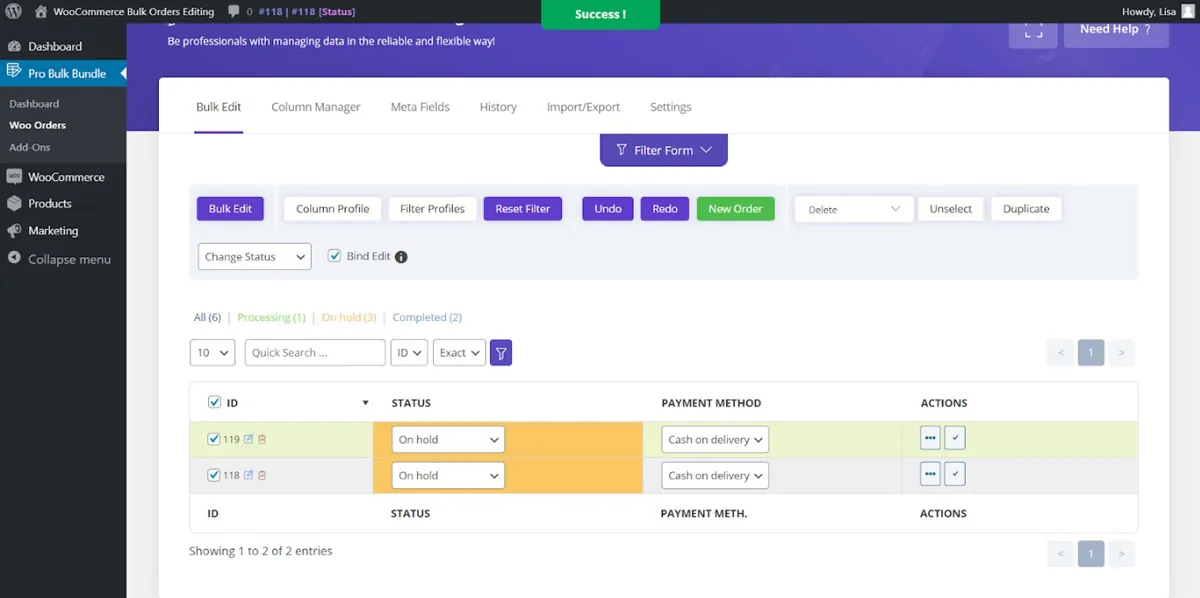Image resolution: width=1200 pixels, height=598 pixels.
Task: Untick the checkbox for order 119
Action: point(214,438)
